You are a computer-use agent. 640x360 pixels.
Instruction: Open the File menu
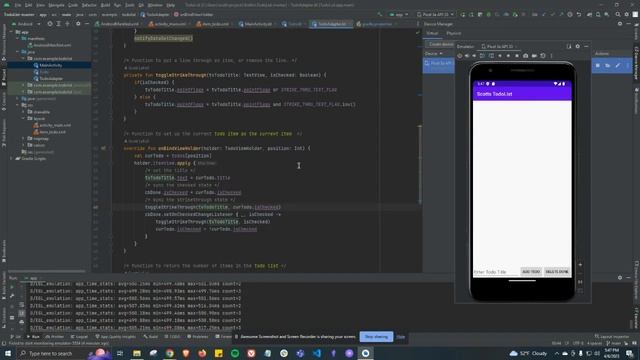click(18, 5)
